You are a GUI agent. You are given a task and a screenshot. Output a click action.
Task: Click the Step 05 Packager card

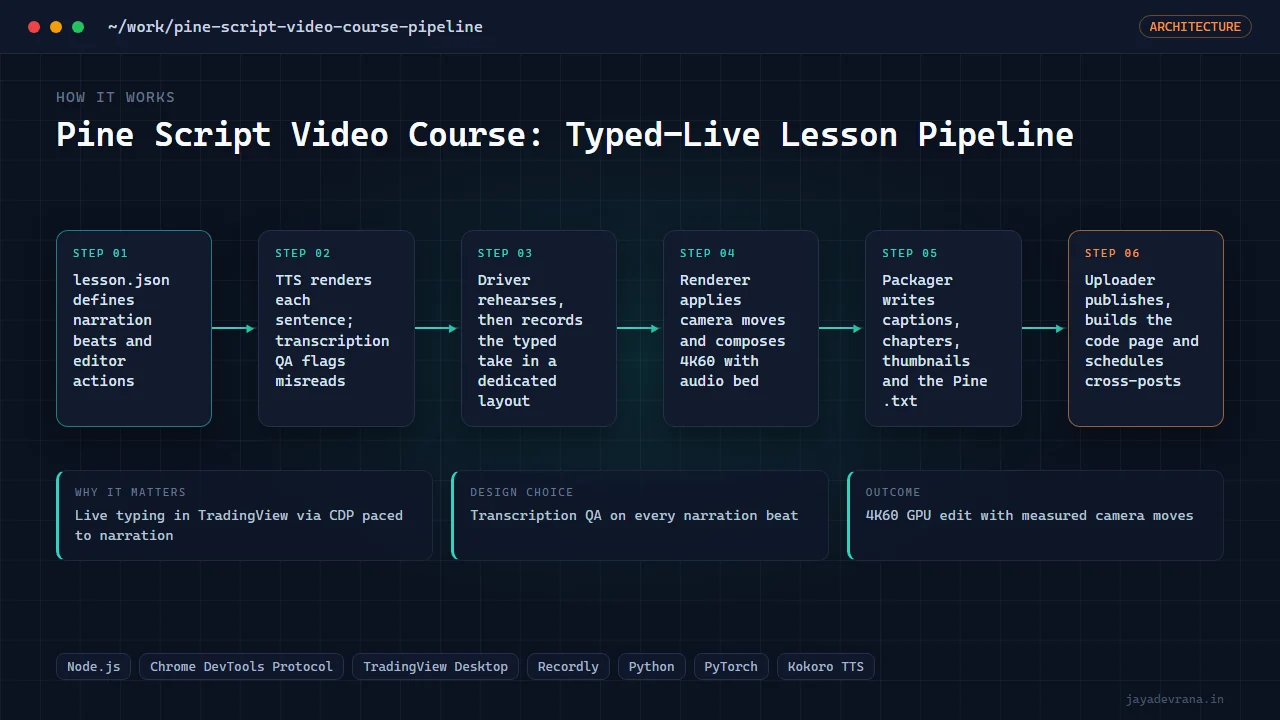(x=943, y=329)
